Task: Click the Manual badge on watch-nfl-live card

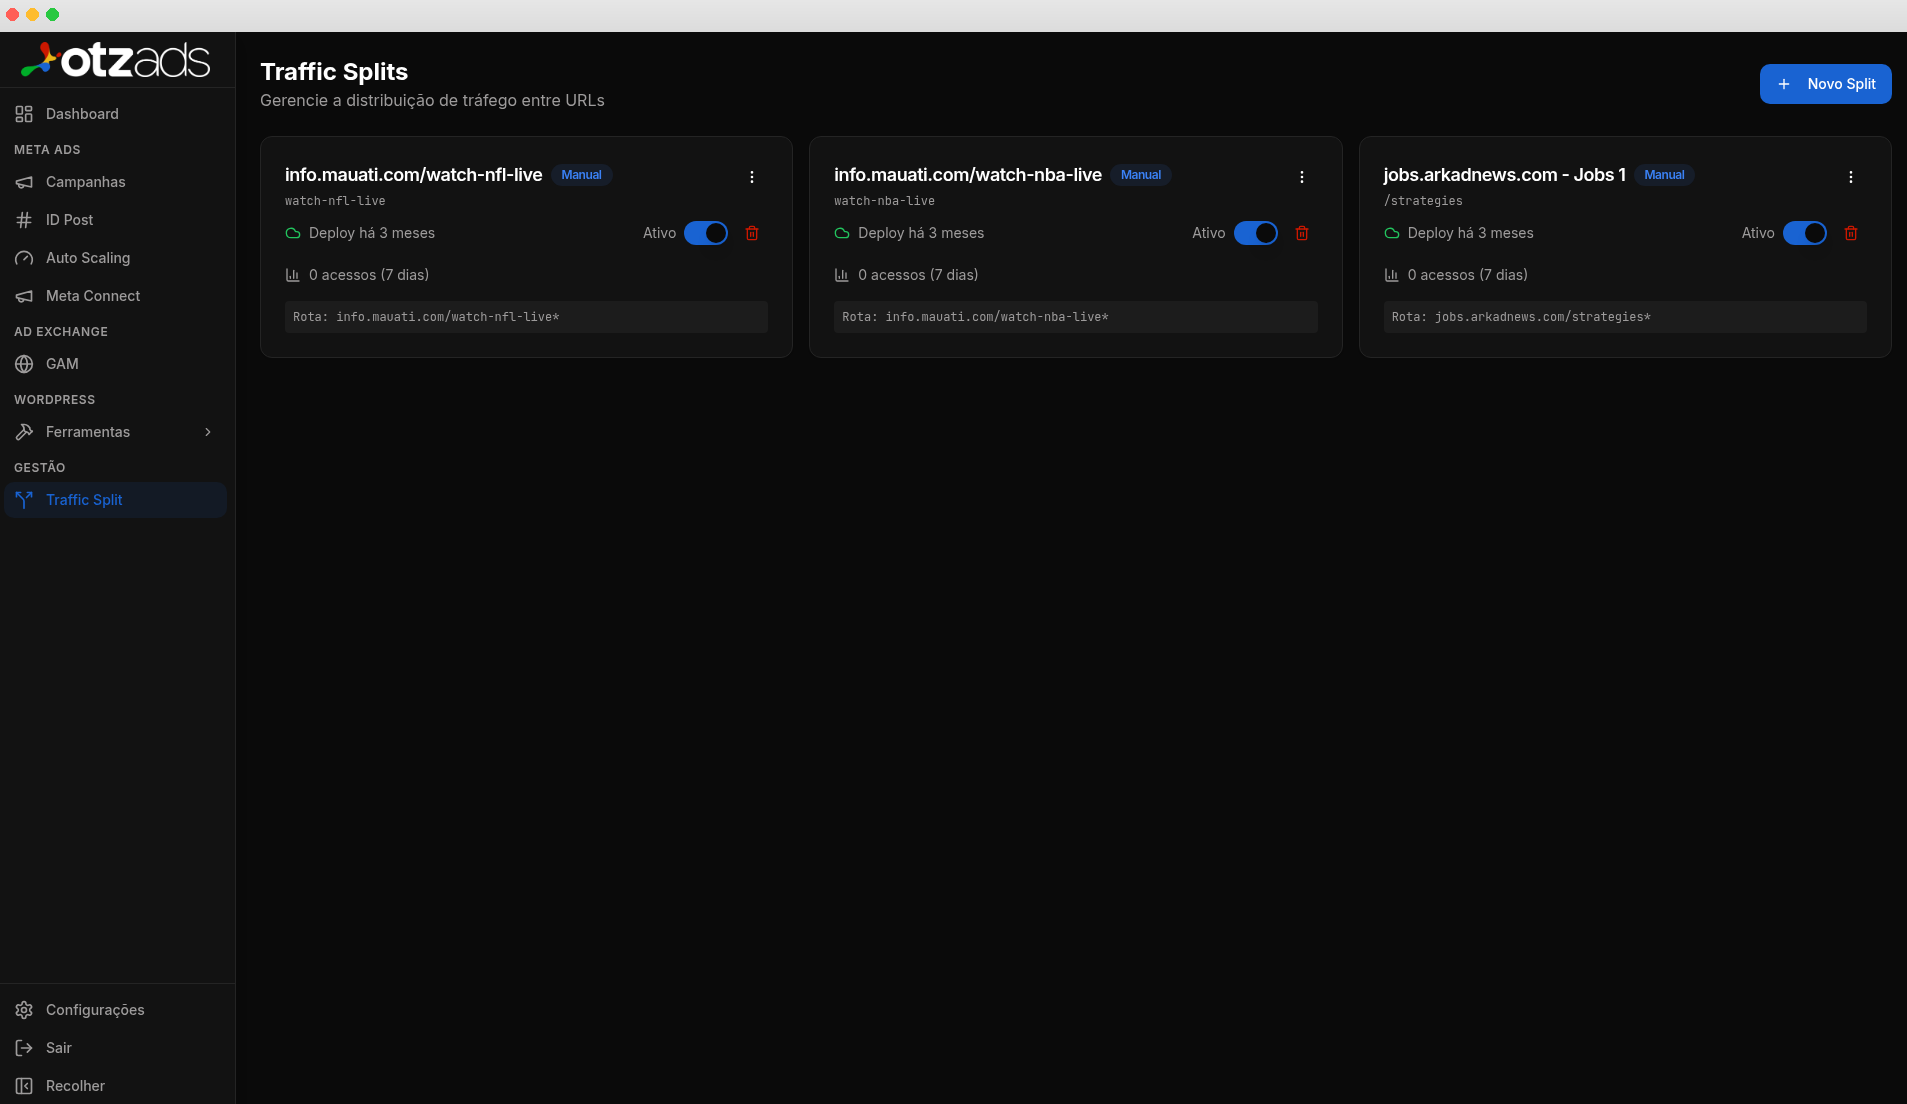Action: click(581, 175)
